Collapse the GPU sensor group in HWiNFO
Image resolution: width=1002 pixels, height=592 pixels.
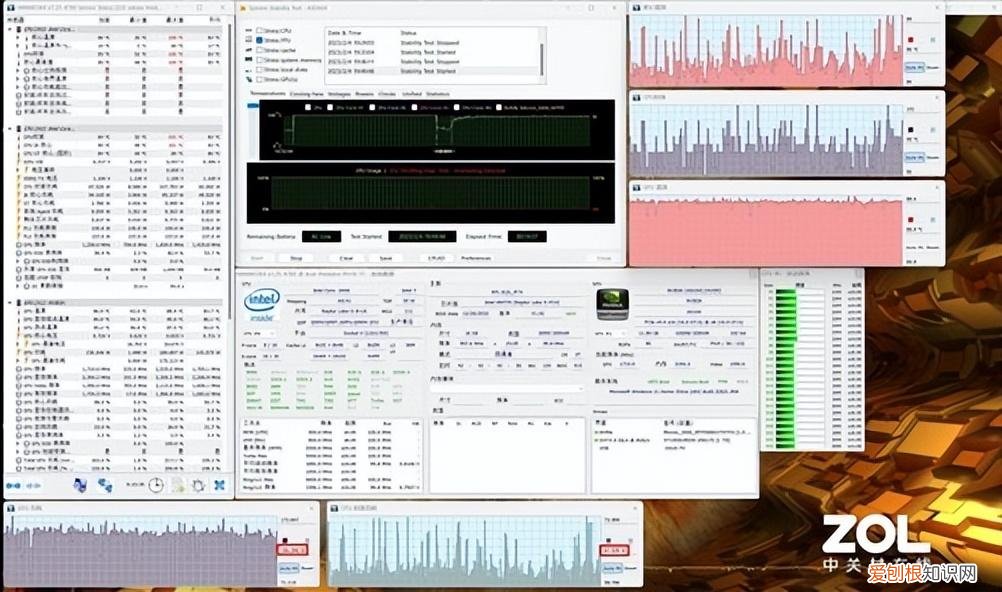10,301
